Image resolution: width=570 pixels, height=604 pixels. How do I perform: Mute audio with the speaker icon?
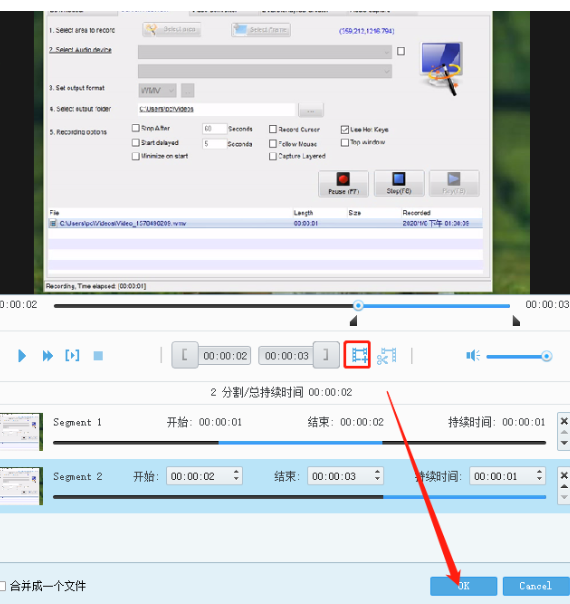pyautogui.click(x=473, y=355)
